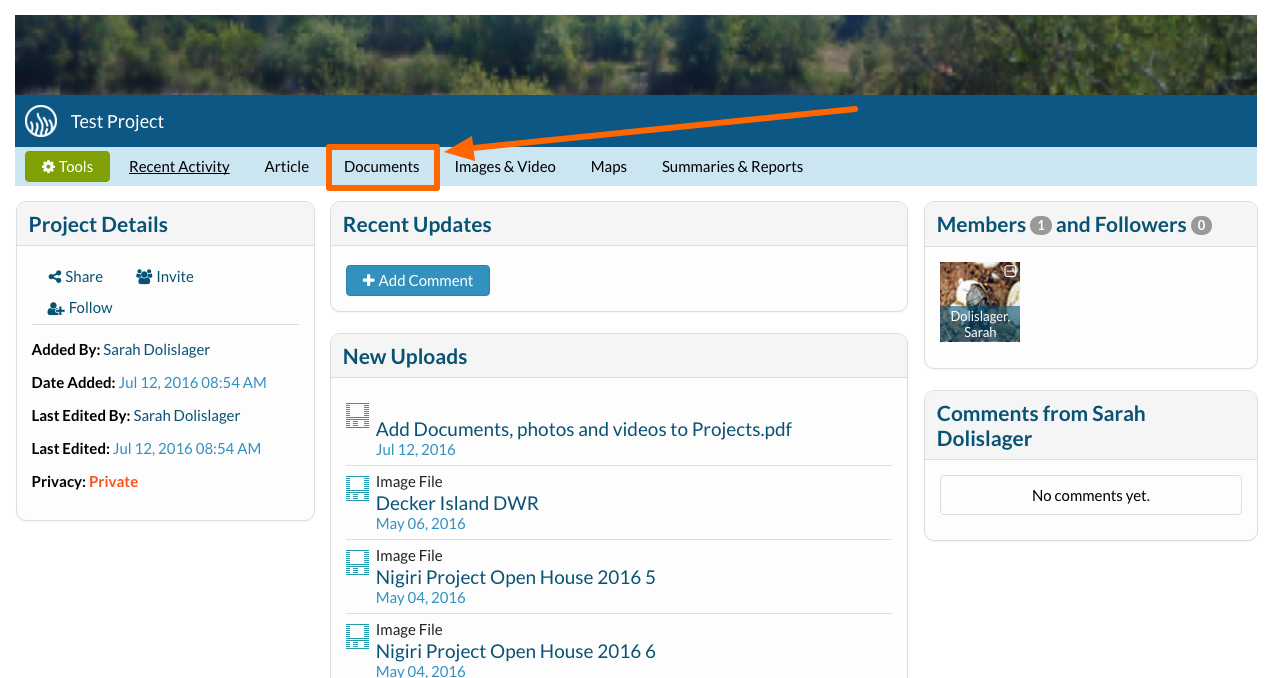The width and height of the screenshot is (1272, 678).
Task: Switch to the Documents tab
Action: coord(381,167)
